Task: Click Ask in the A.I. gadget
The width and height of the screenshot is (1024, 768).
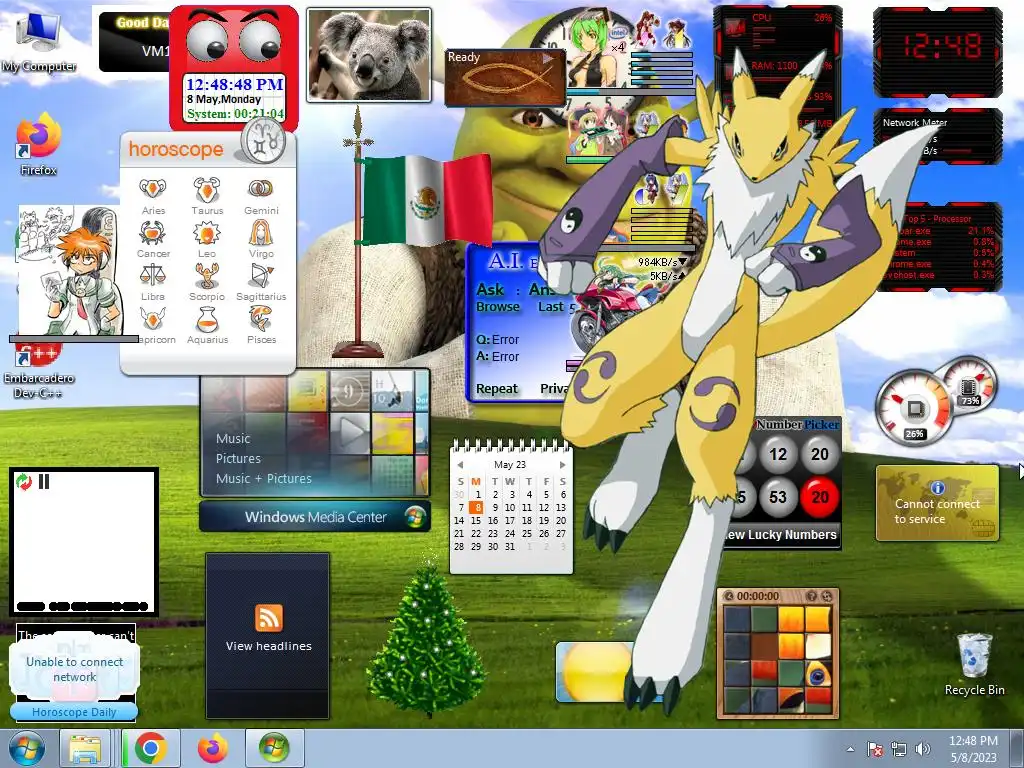Action: [x=490, y=289]
